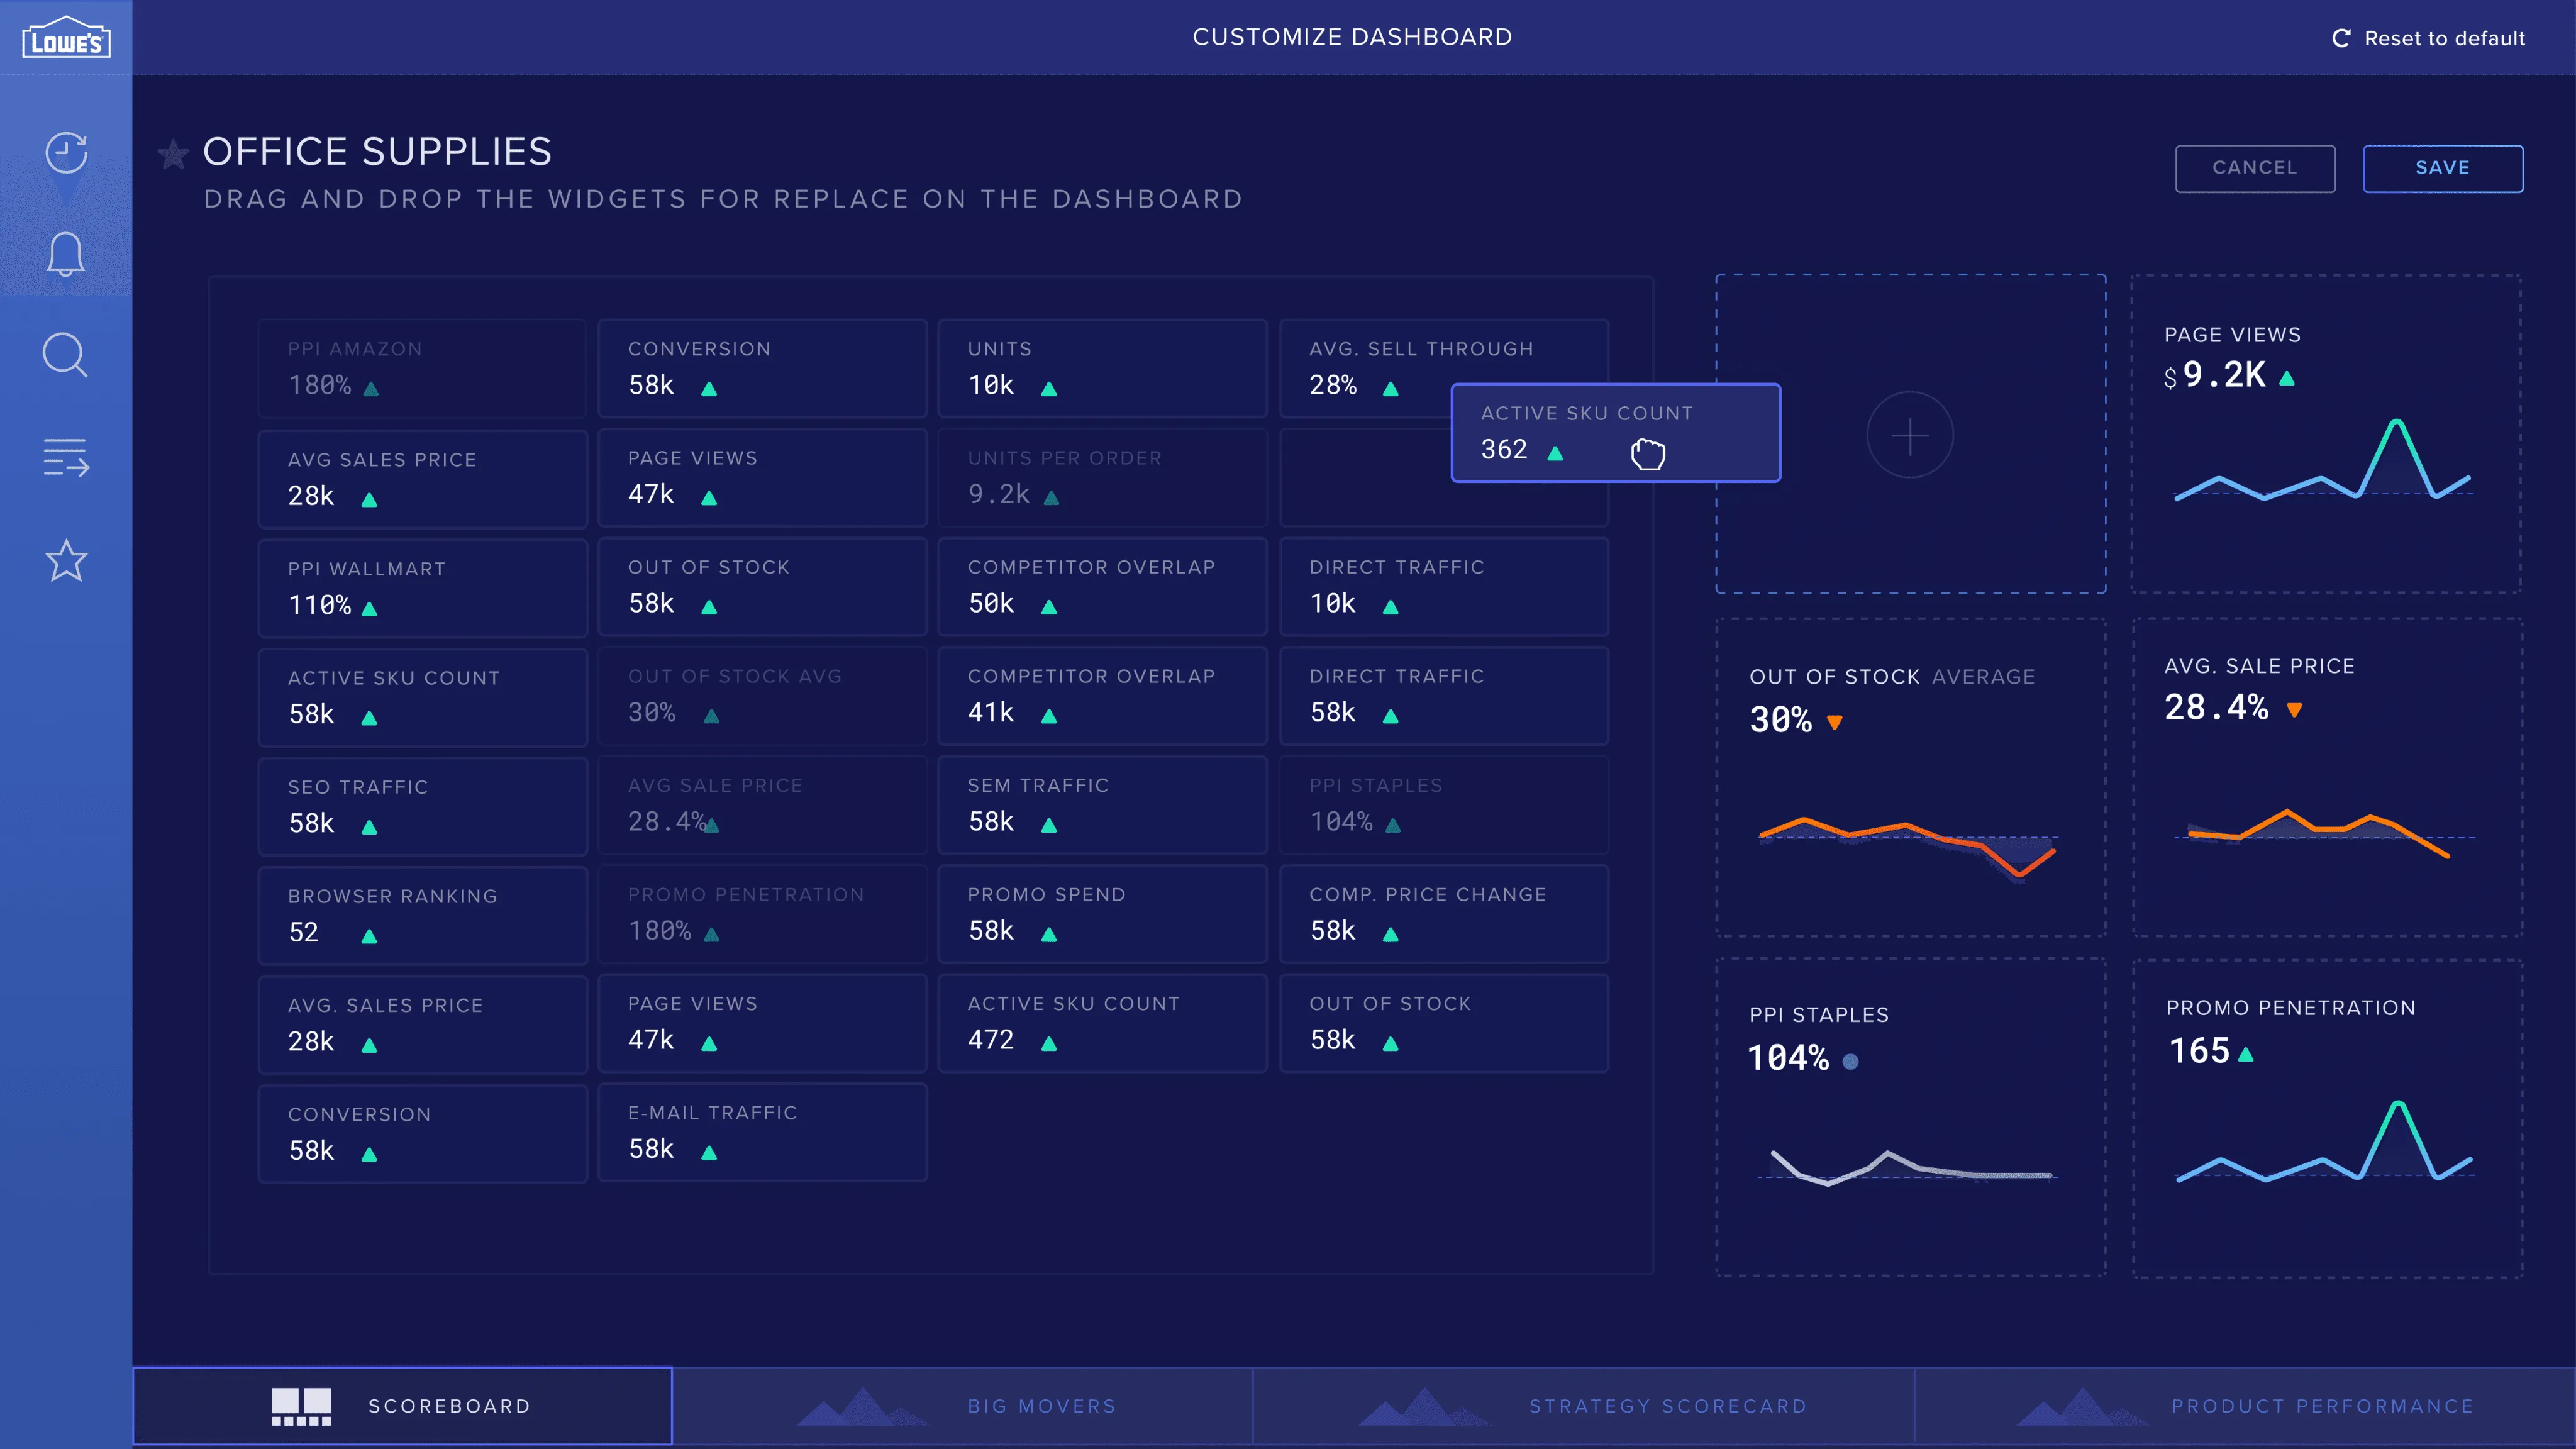Click the Strategy Scorecard mountain icon
The height and width of the screenshot is (1449, 2576).
pyautogui.click(x=1425, y=1406)
